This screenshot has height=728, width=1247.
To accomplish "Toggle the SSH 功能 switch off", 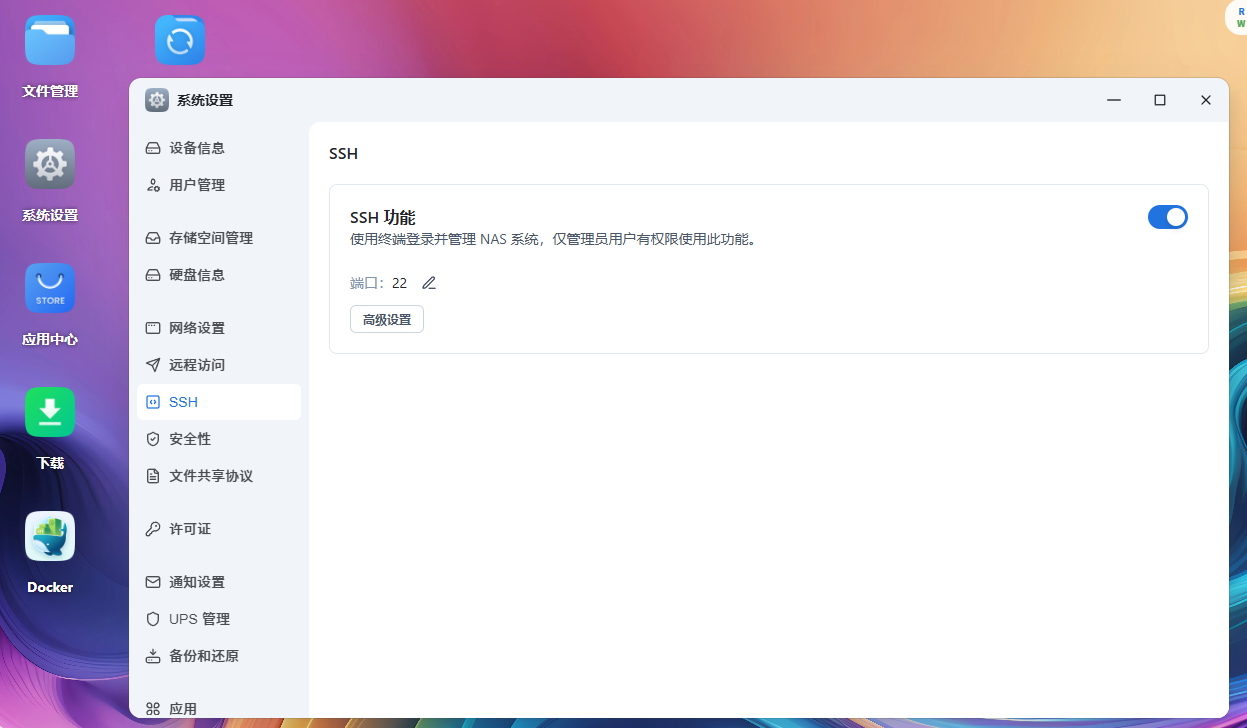I will [1167, 217].
